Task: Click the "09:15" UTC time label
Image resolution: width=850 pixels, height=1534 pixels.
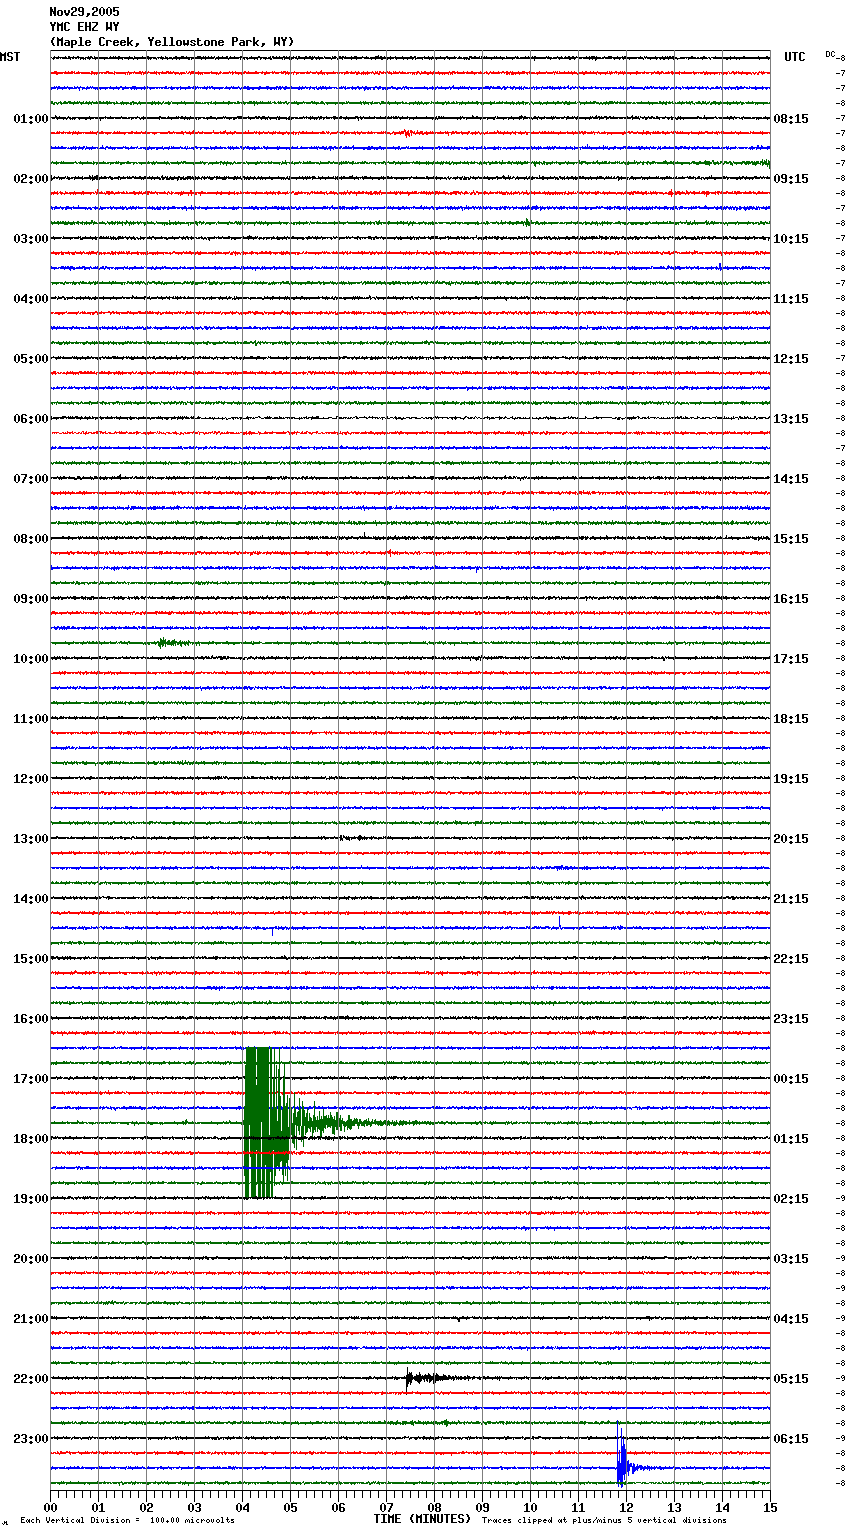Action: 791,179
